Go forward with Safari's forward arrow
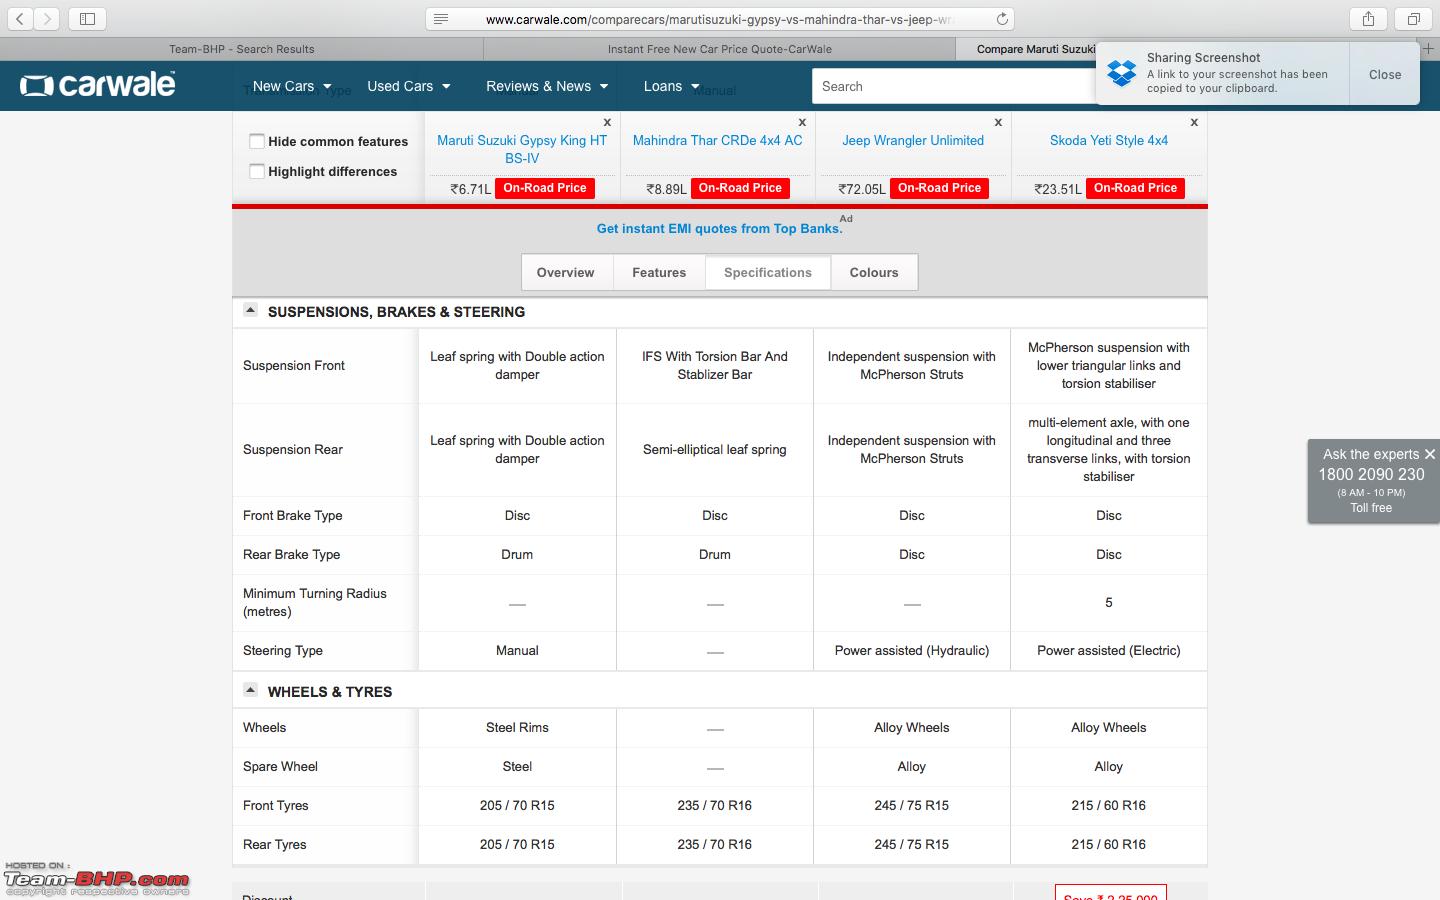Viewport: 1440px width, 900px height. [x=47, y=19]
